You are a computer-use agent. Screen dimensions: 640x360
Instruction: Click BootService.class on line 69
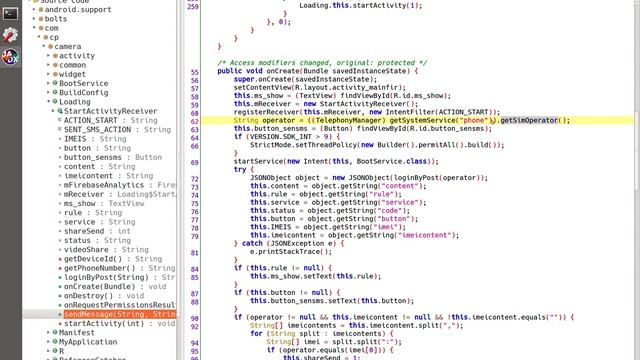click(x=392, y=161)
